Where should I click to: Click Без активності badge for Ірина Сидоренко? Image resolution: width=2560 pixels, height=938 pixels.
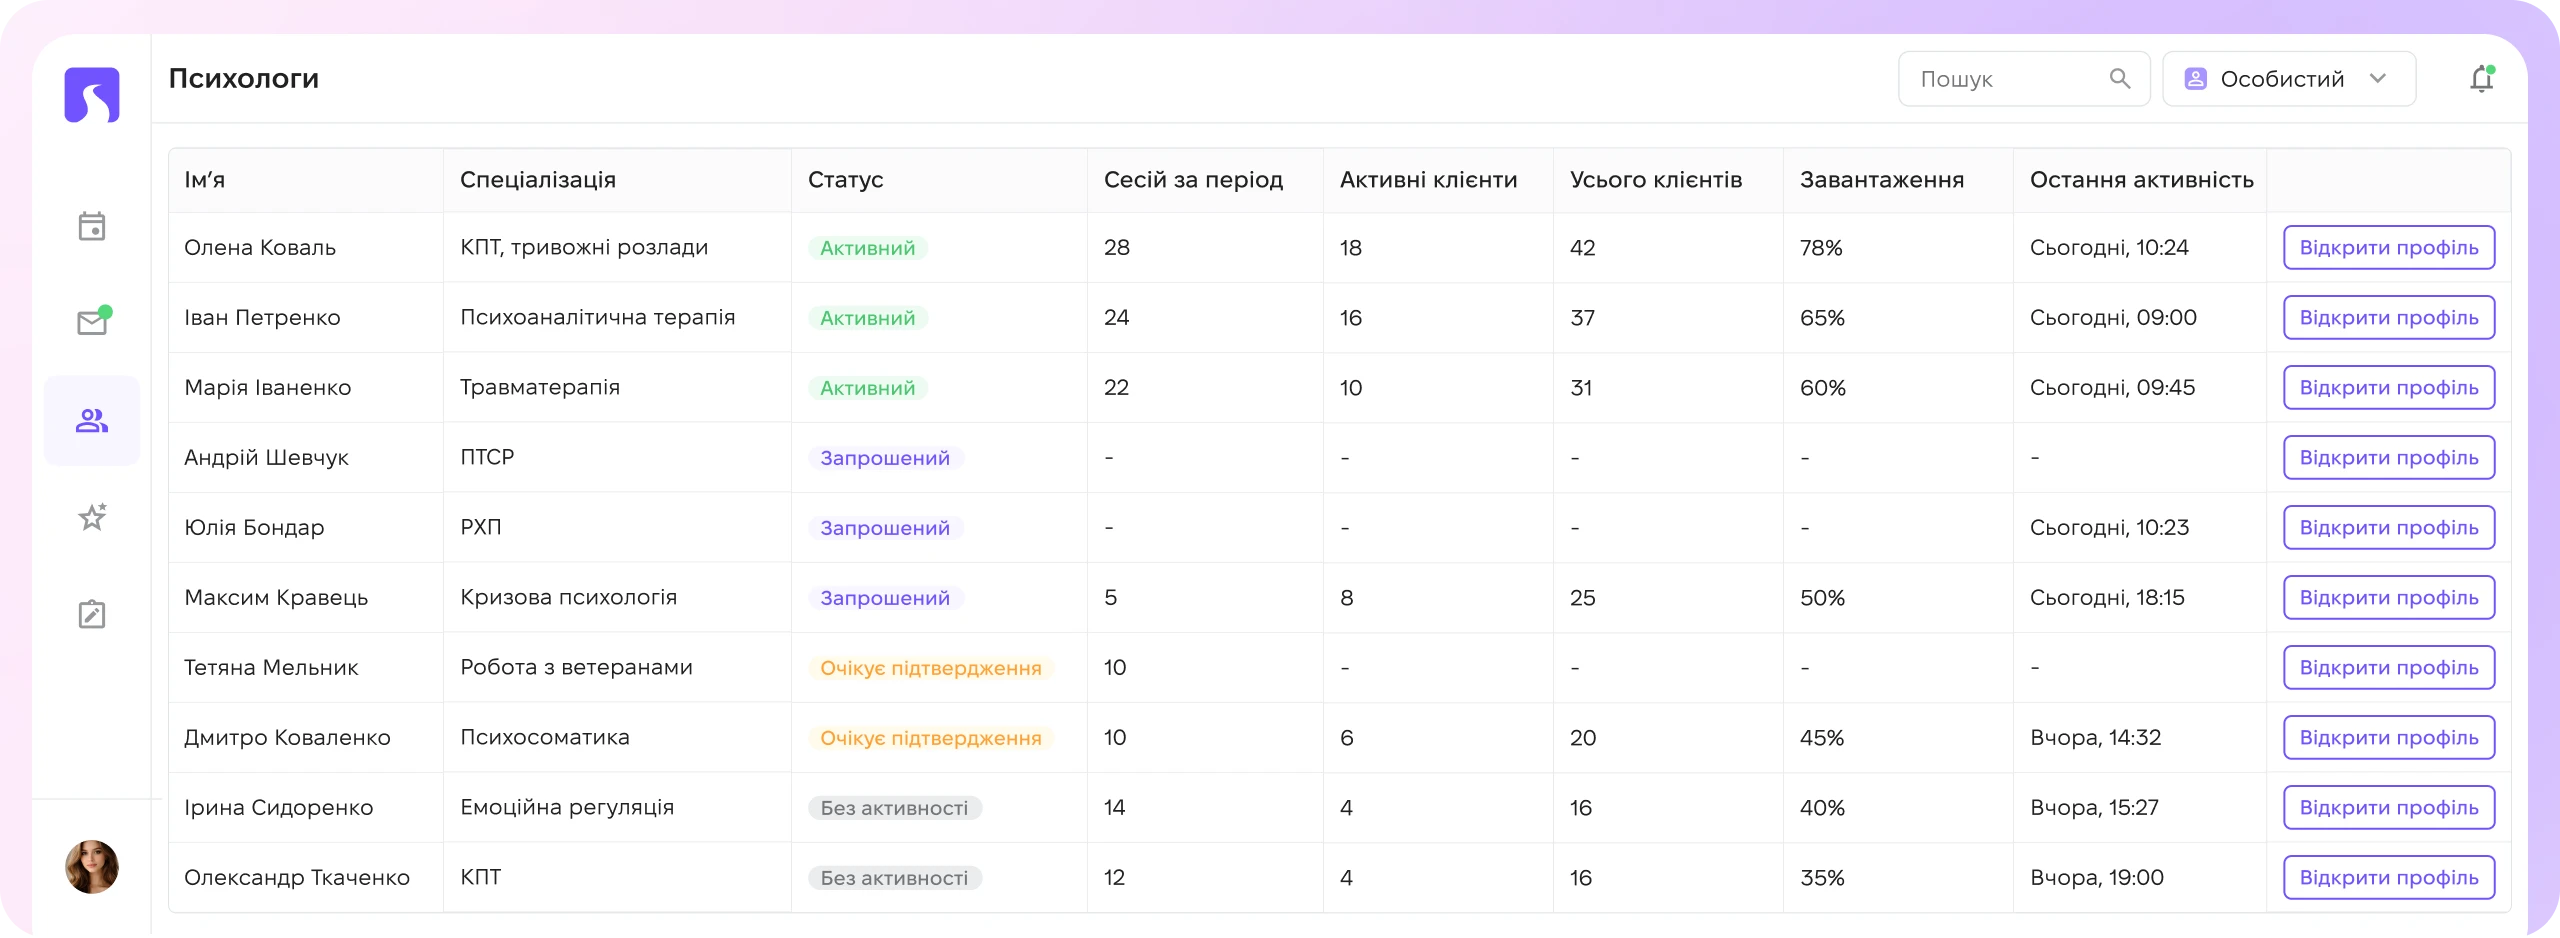(x=895, y=808)
